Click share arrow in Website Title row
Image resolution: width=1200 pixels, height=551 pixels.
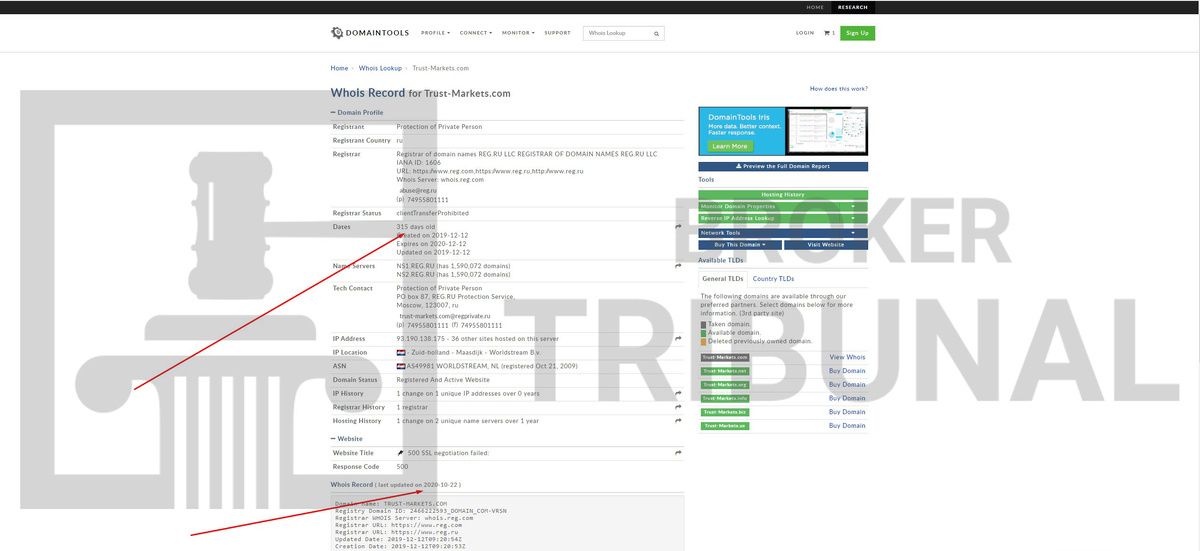(678, 453)
